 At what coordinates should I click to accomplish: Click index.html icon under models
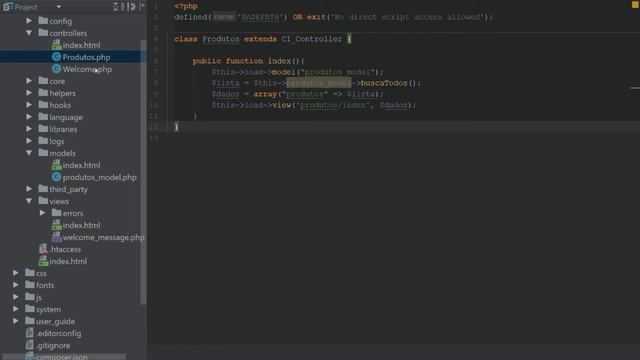(56, 165)
